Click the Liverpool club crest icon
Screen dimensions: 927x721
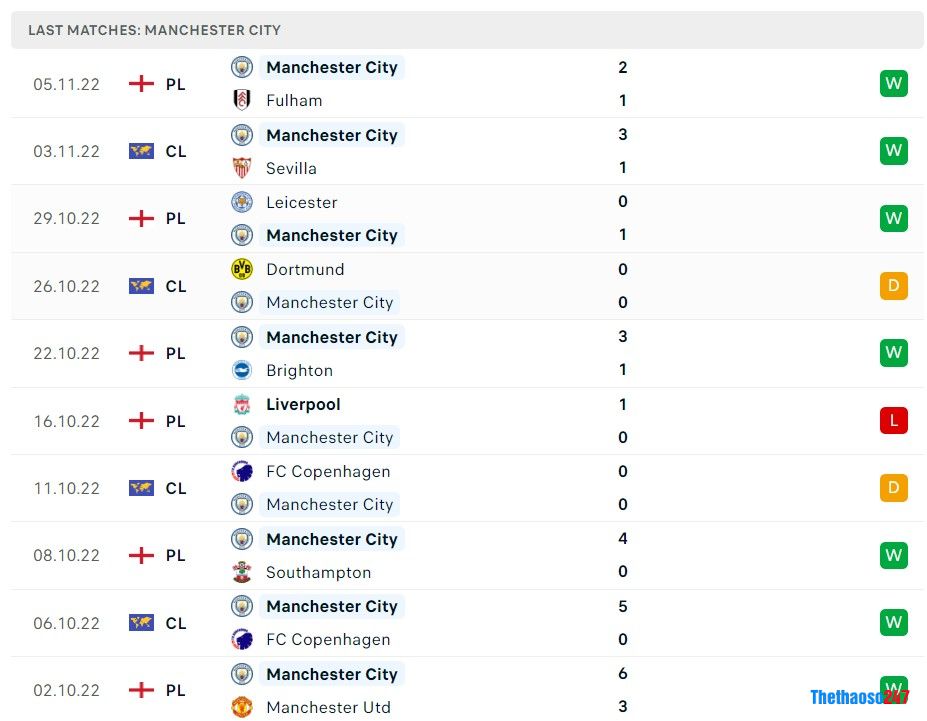point(242,405)
